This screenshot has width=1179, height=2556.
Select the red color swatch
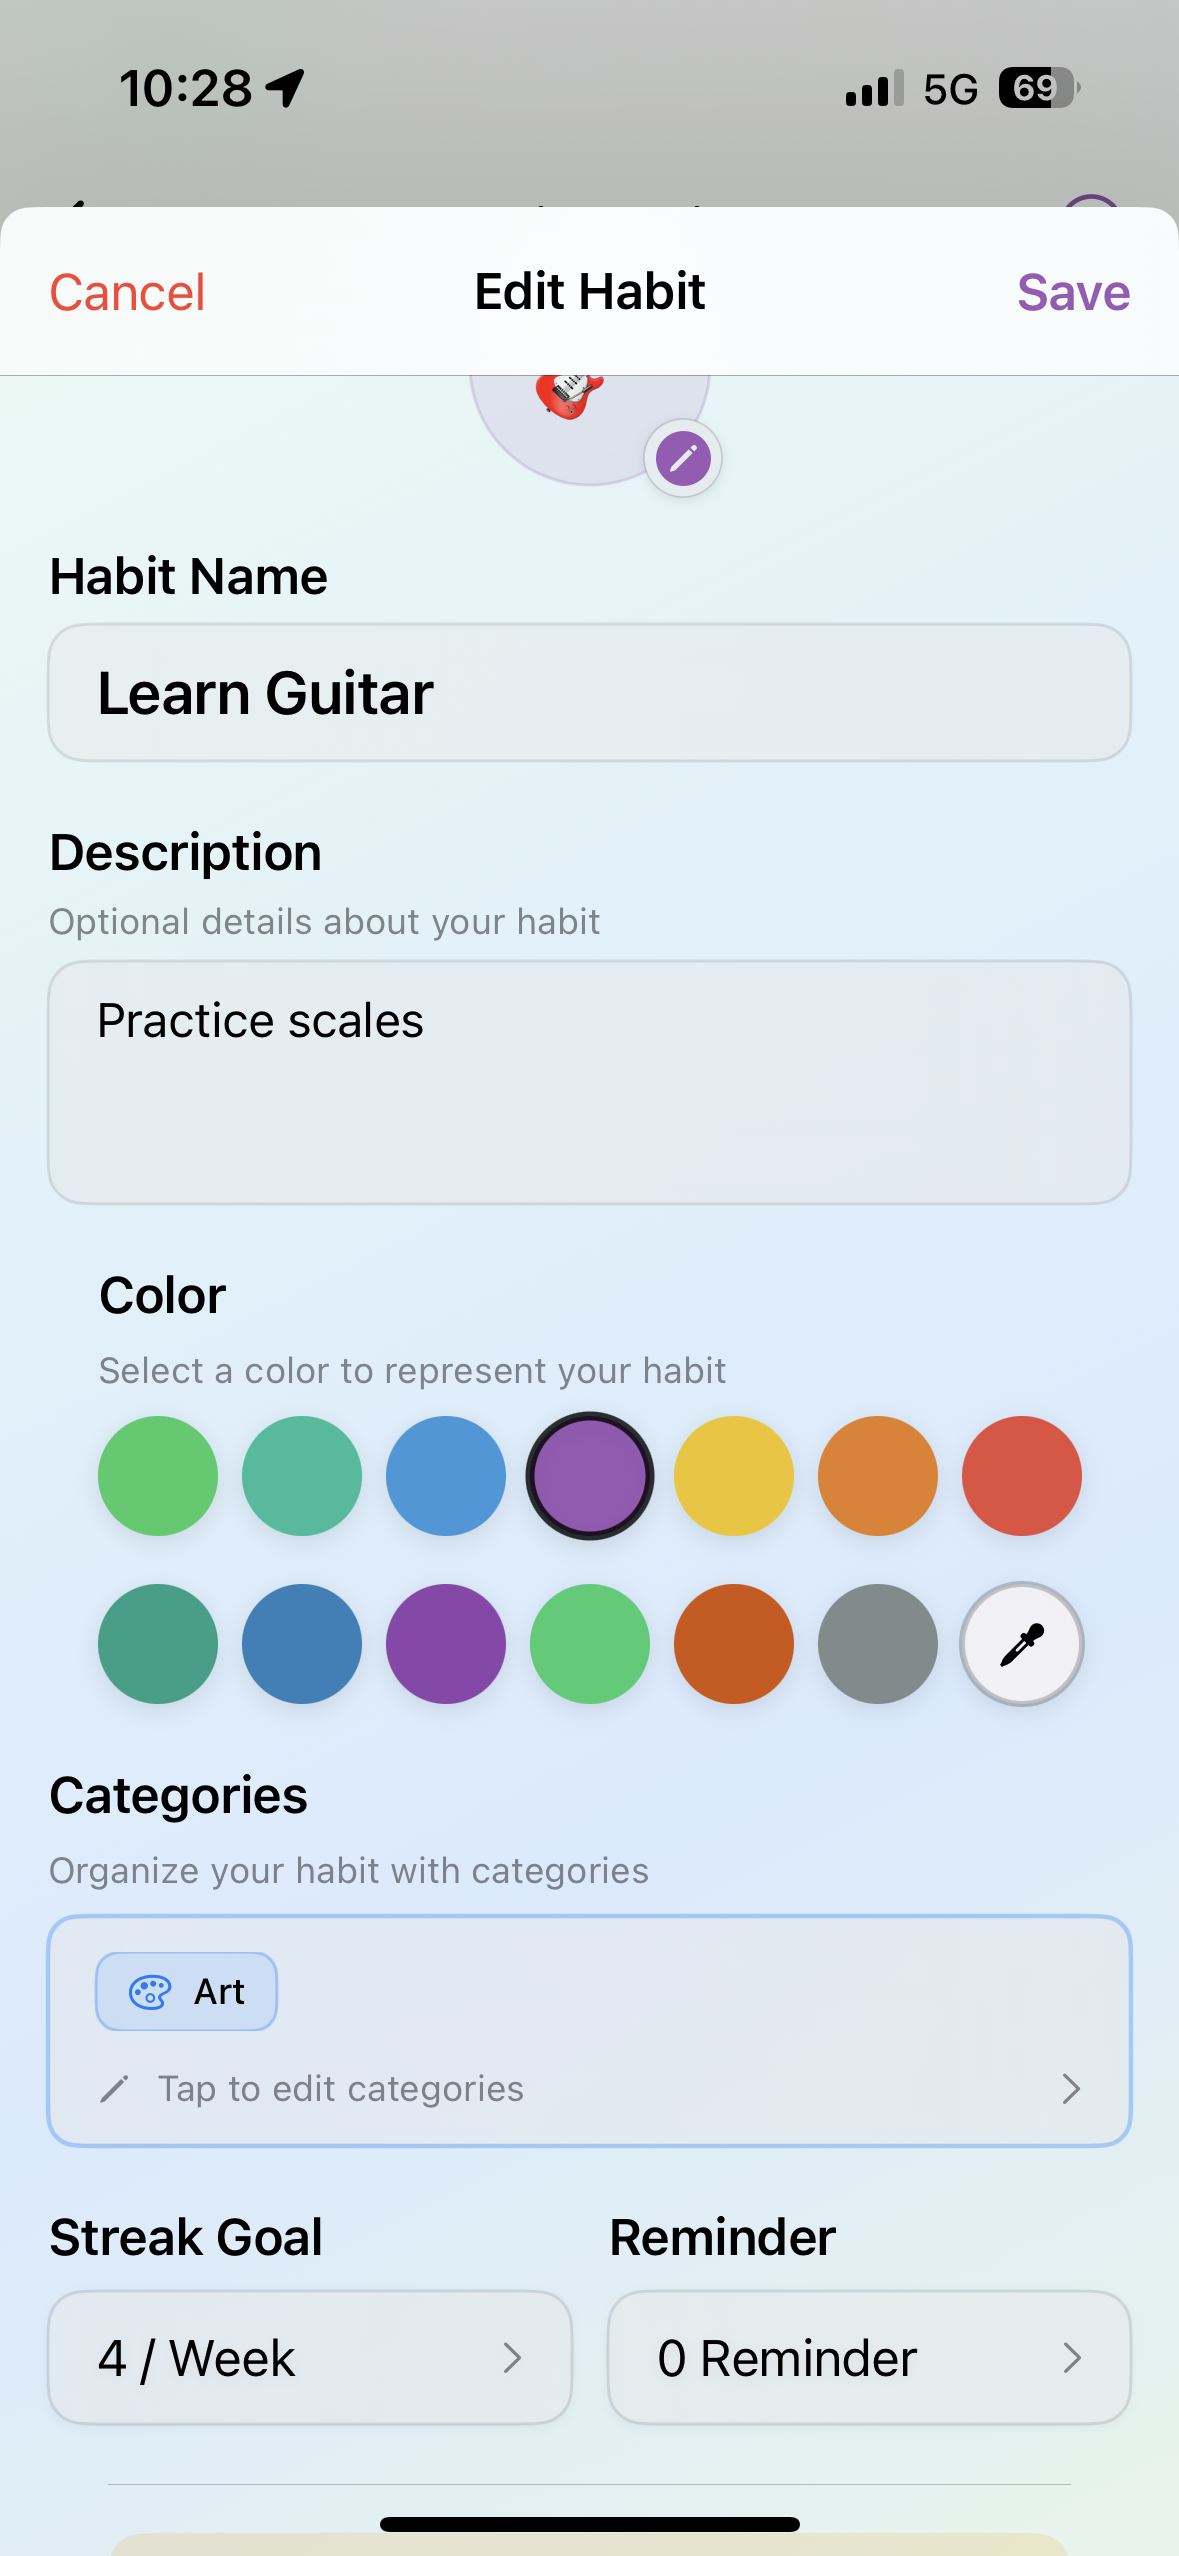click(x=1021, y=1476)
